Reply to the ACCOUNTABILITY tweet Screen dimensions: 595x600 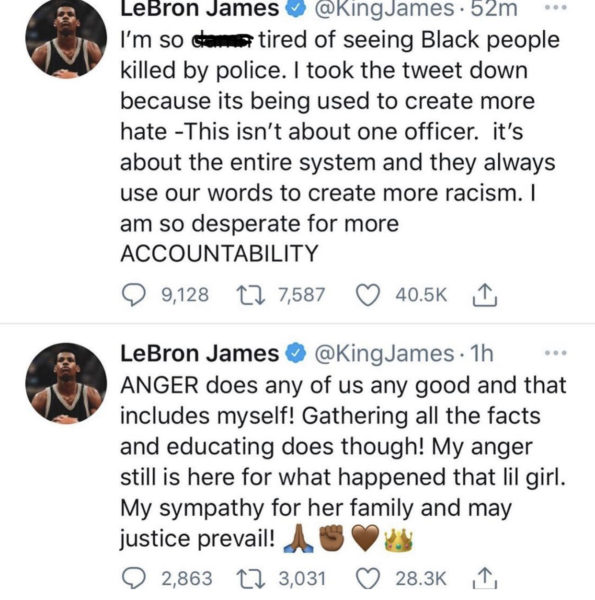point(133,295)
